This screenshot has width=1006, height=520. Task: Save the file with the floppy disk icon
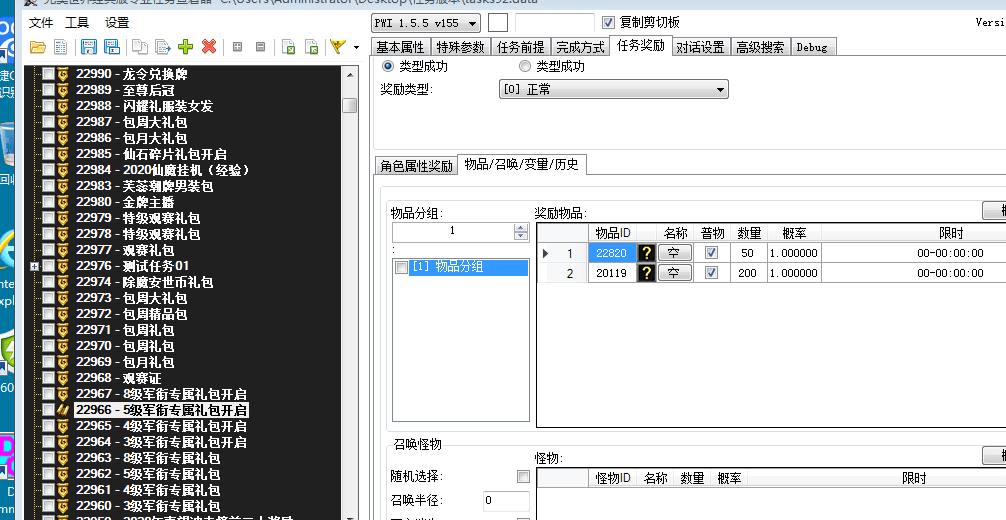[89, 47]
